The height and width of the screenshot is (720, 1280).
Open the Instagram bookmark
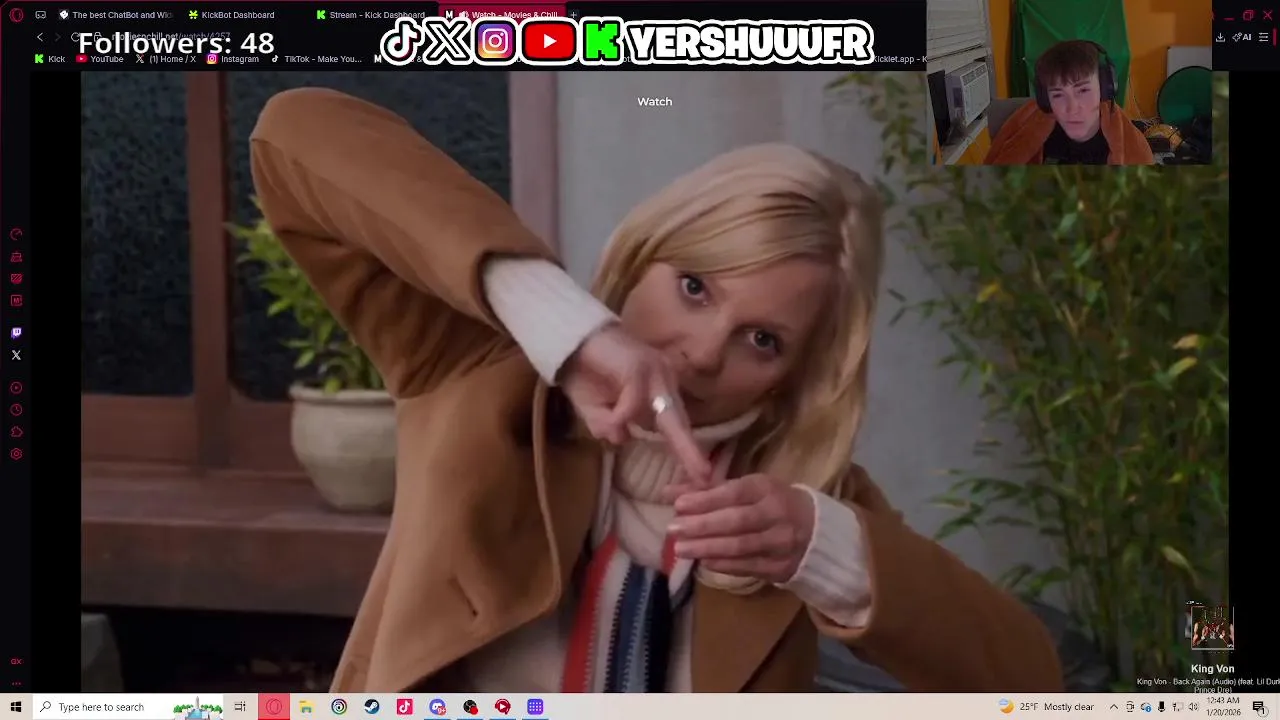(232, 59)
